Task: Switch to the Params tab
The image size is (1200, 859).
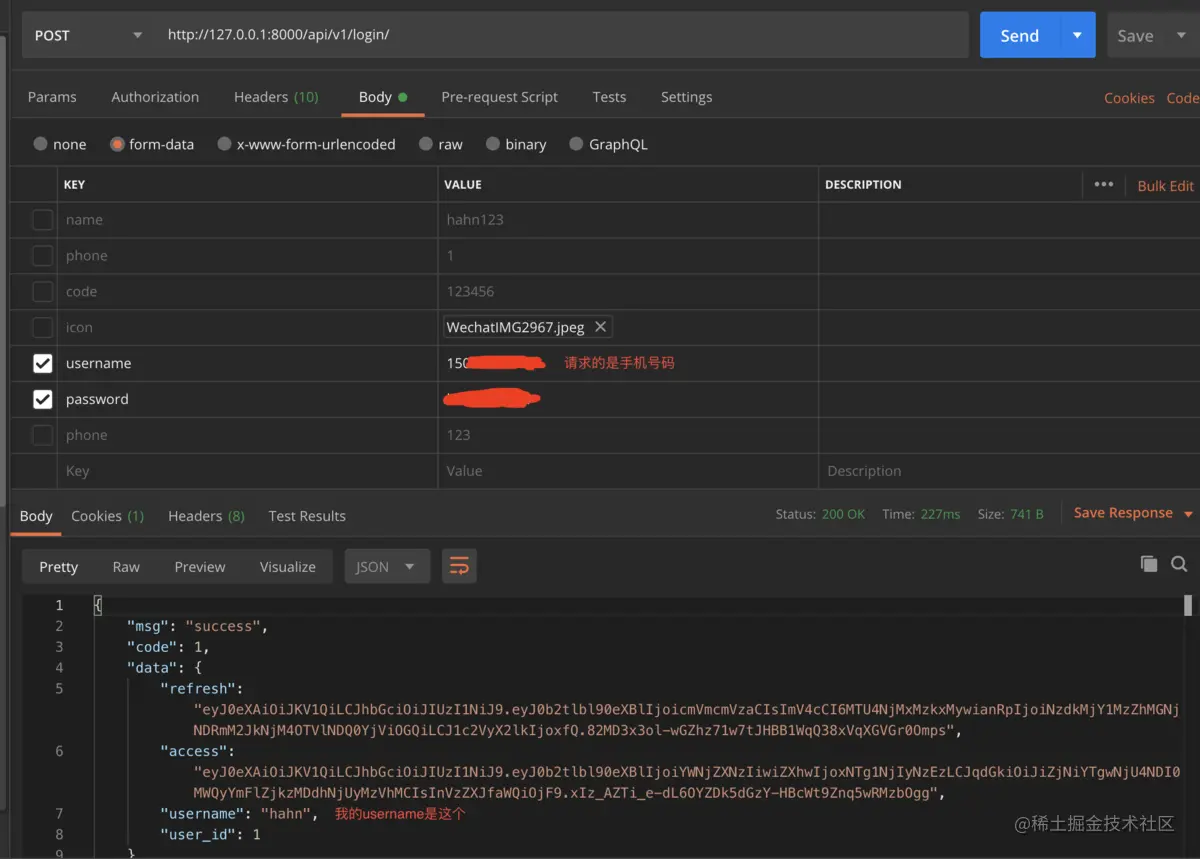Action: [52, 97]
